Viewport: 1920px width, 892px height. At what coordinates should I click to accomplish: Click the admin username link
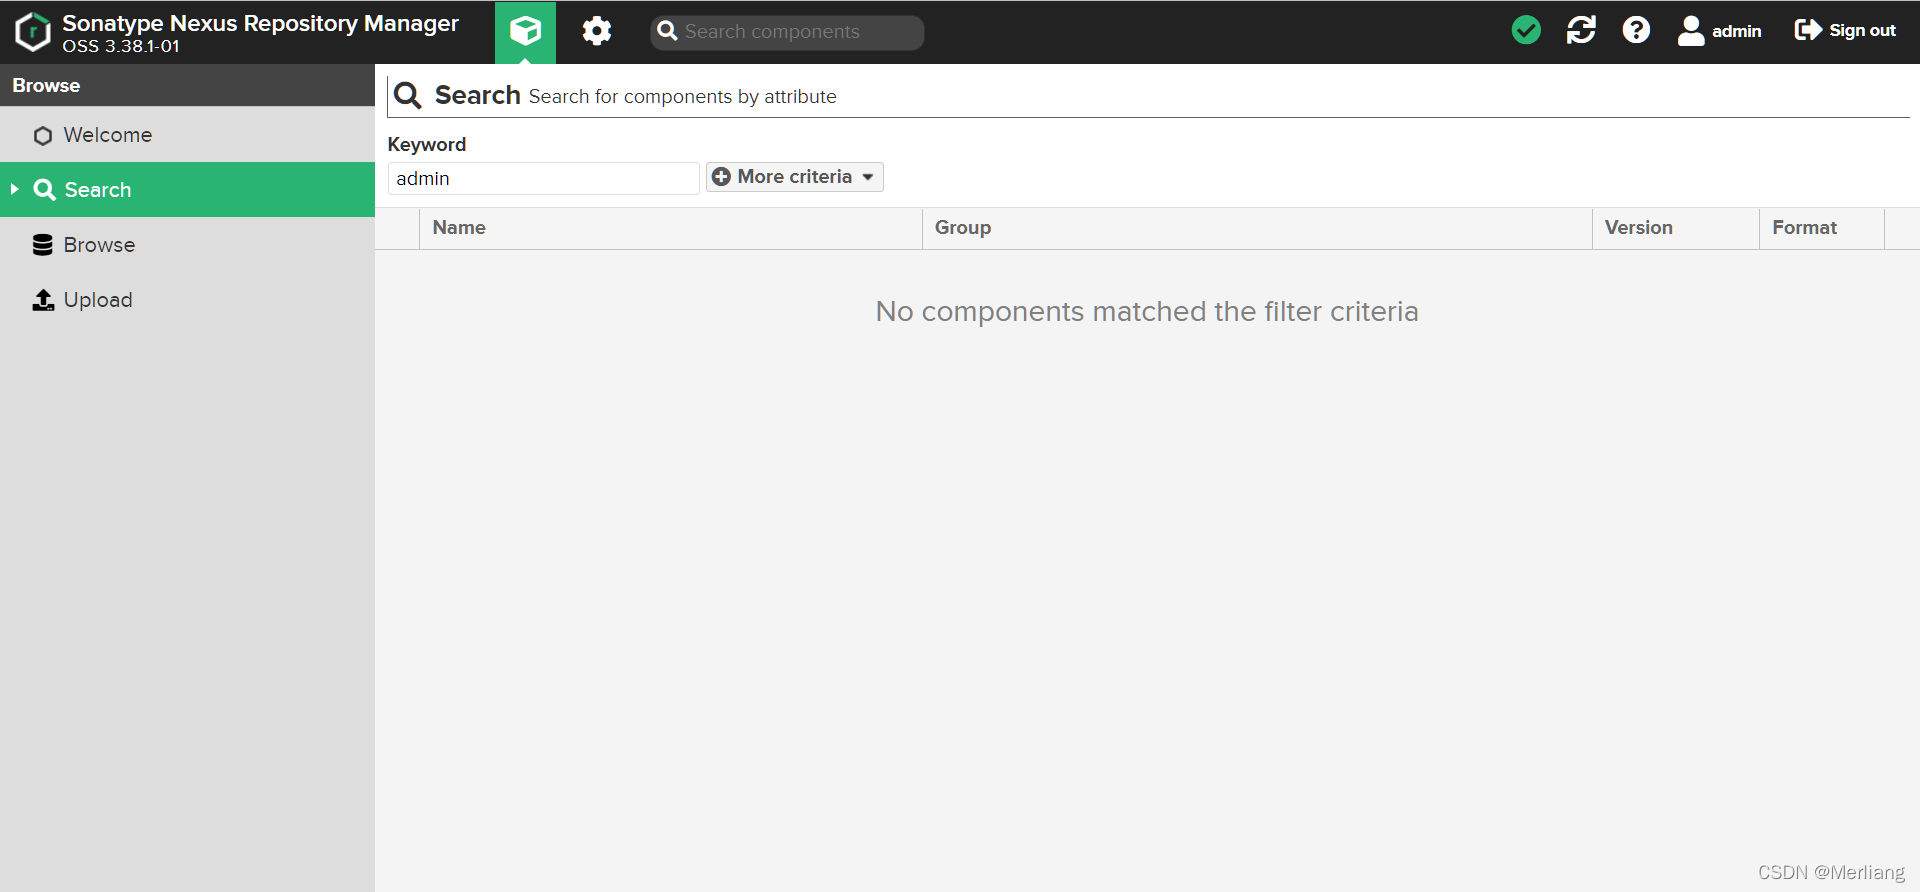tap(1736, 31)
